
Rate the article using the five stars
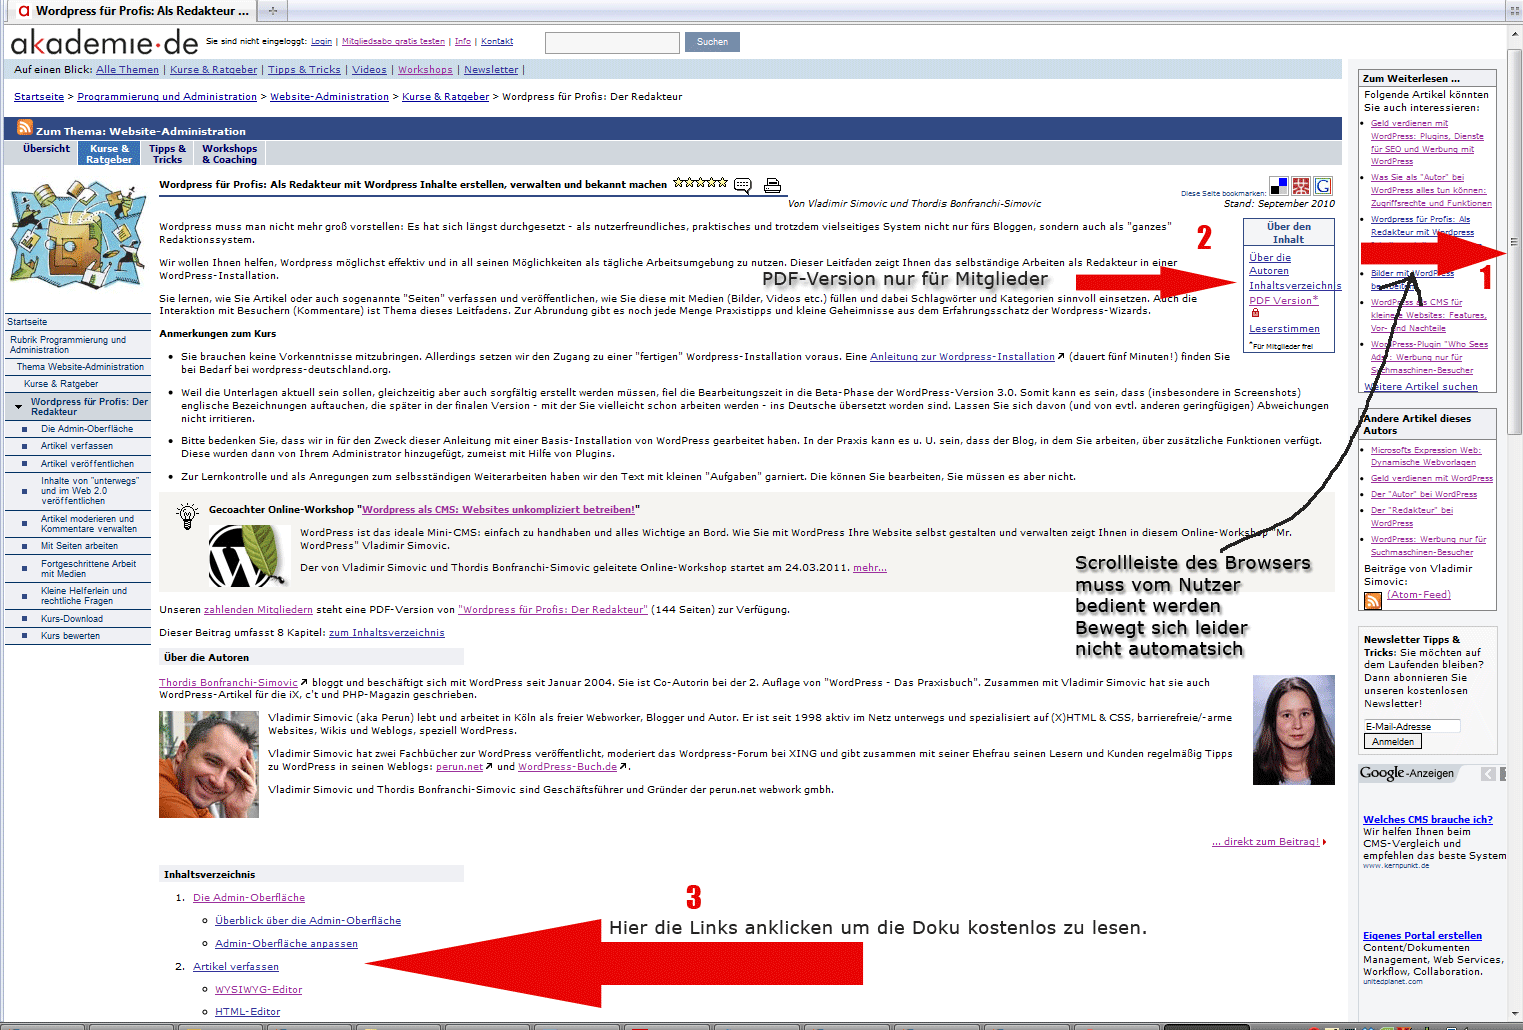tap(700, 183)
